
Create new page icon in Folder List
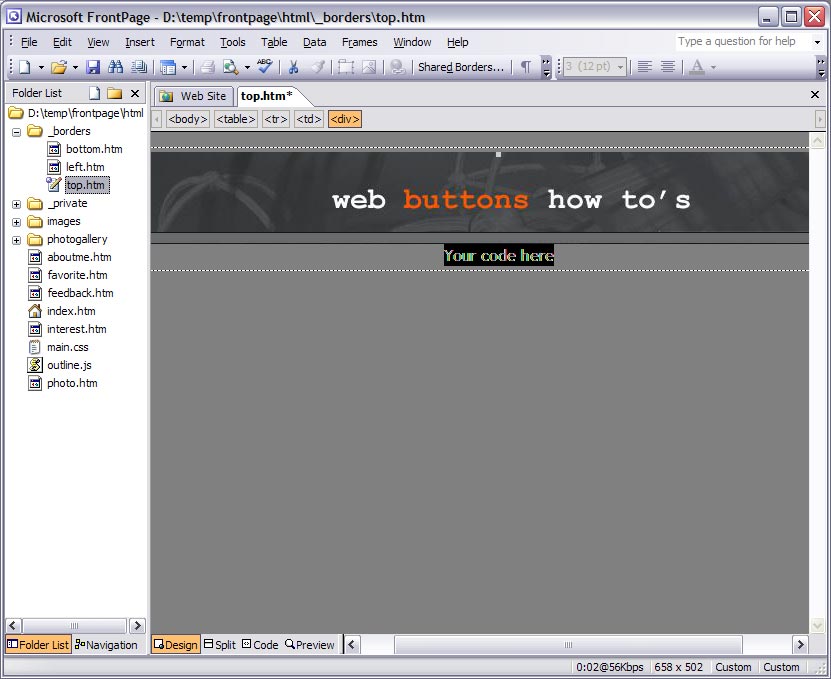click(x=94, y=93)
